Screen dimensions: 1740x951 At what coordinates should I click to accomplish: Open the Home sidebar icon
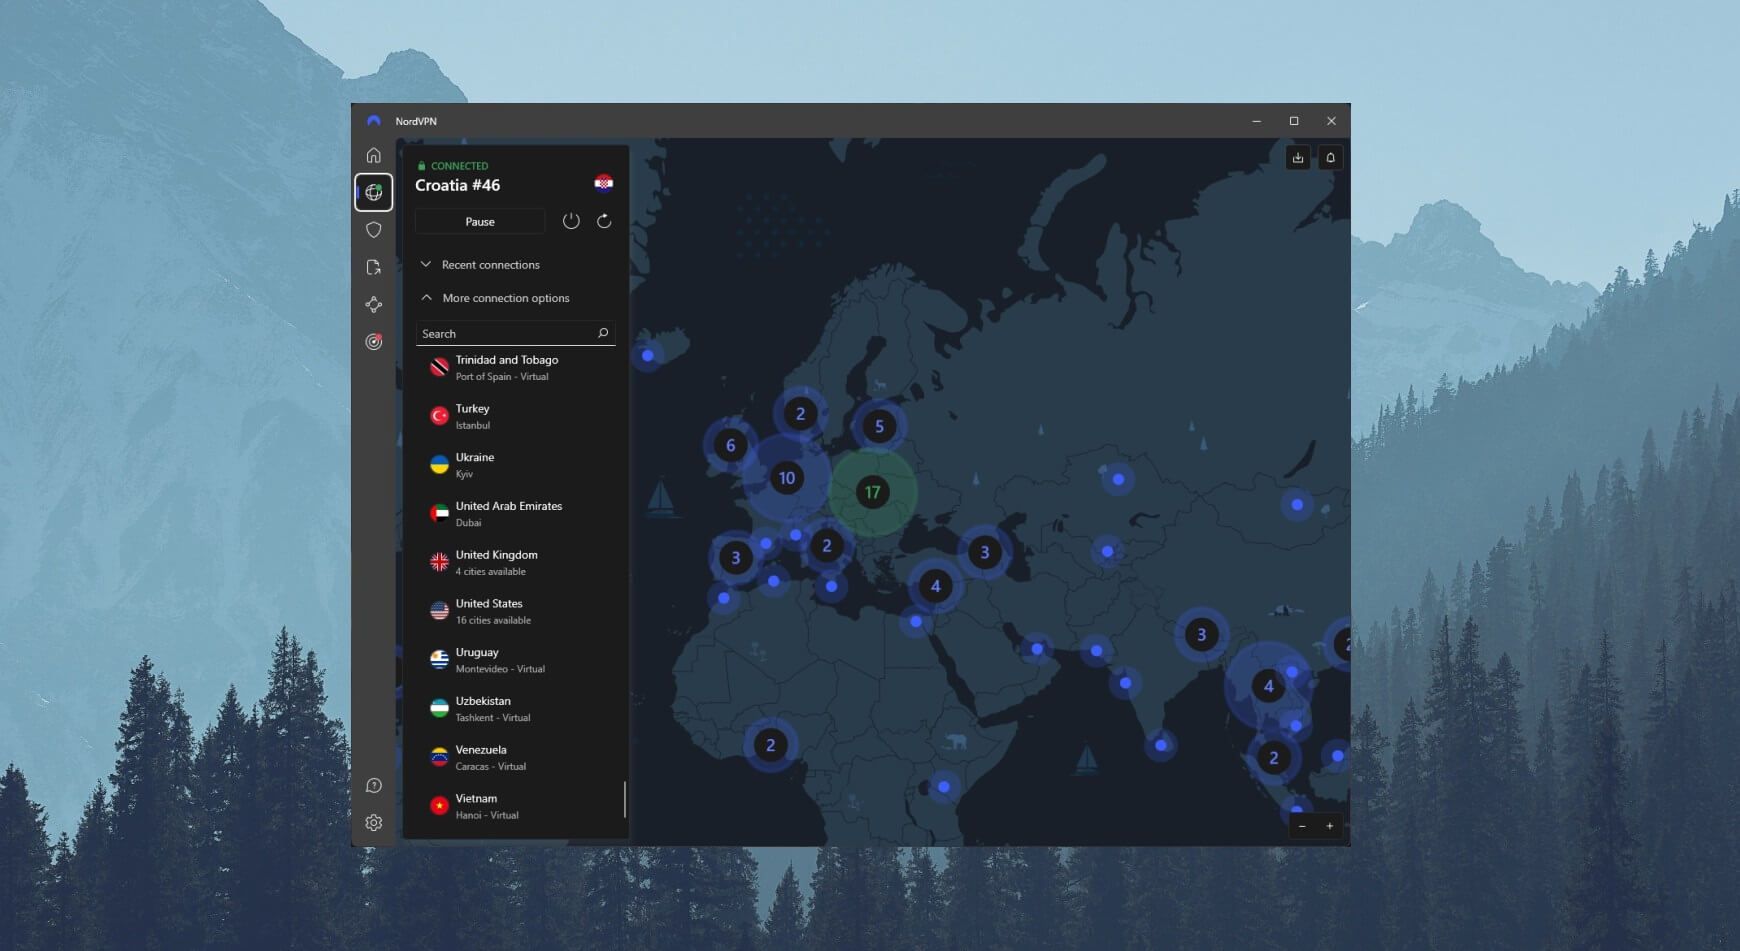(x=373, y=155)
